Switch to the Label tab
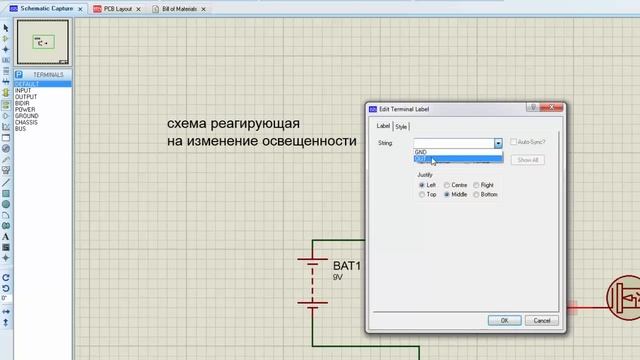Image resolution: width=640 pixels, height=360 pixels. click(383, 126)
